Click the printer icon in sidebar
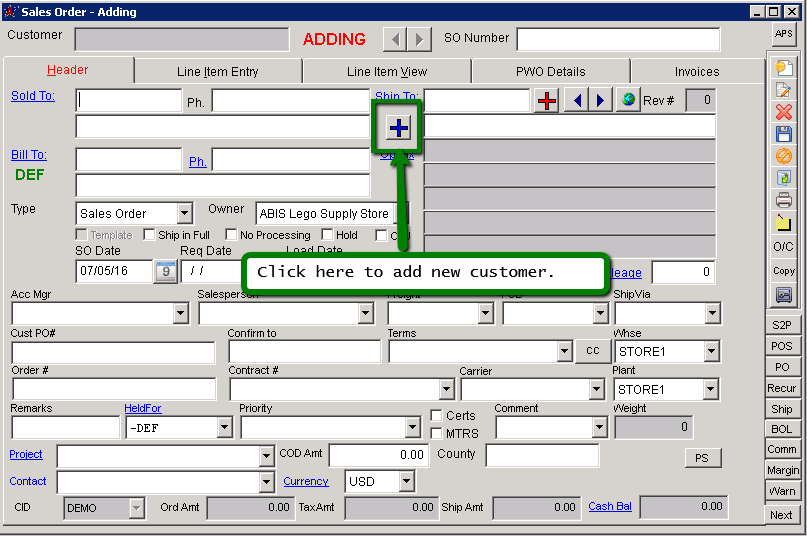This screenshot has width=807, height=536. point(783,200)
